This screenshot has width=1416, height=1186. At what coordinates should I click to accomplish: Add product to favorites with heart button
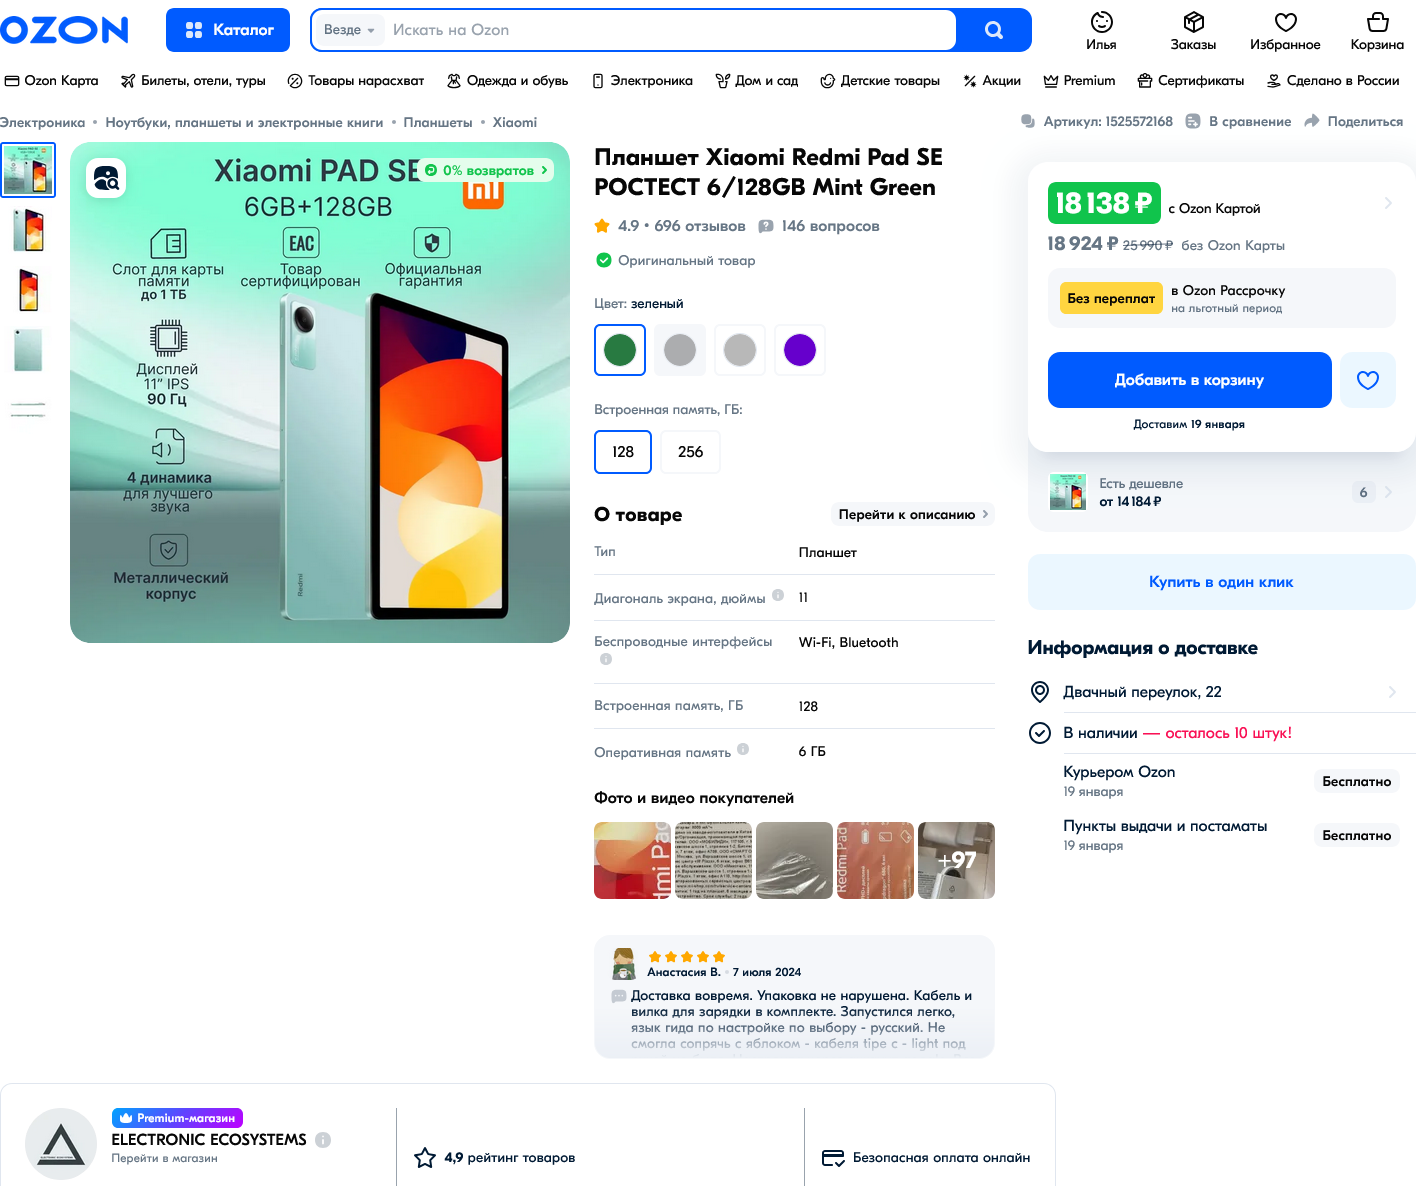click(x=1367, y=380)
